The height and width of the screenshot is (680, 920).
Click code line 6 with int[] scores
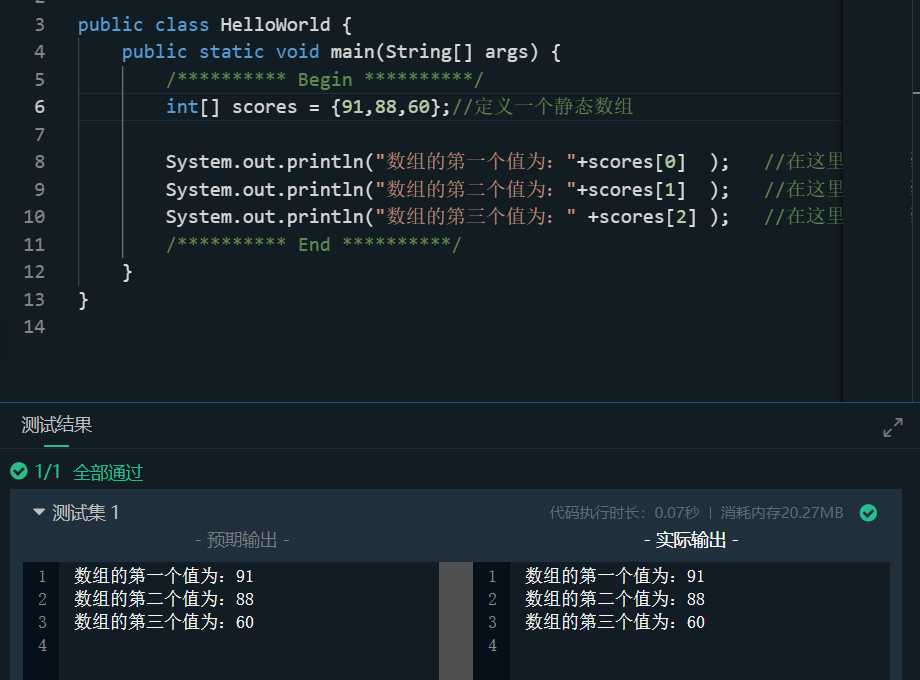click(x=399, y=107)
